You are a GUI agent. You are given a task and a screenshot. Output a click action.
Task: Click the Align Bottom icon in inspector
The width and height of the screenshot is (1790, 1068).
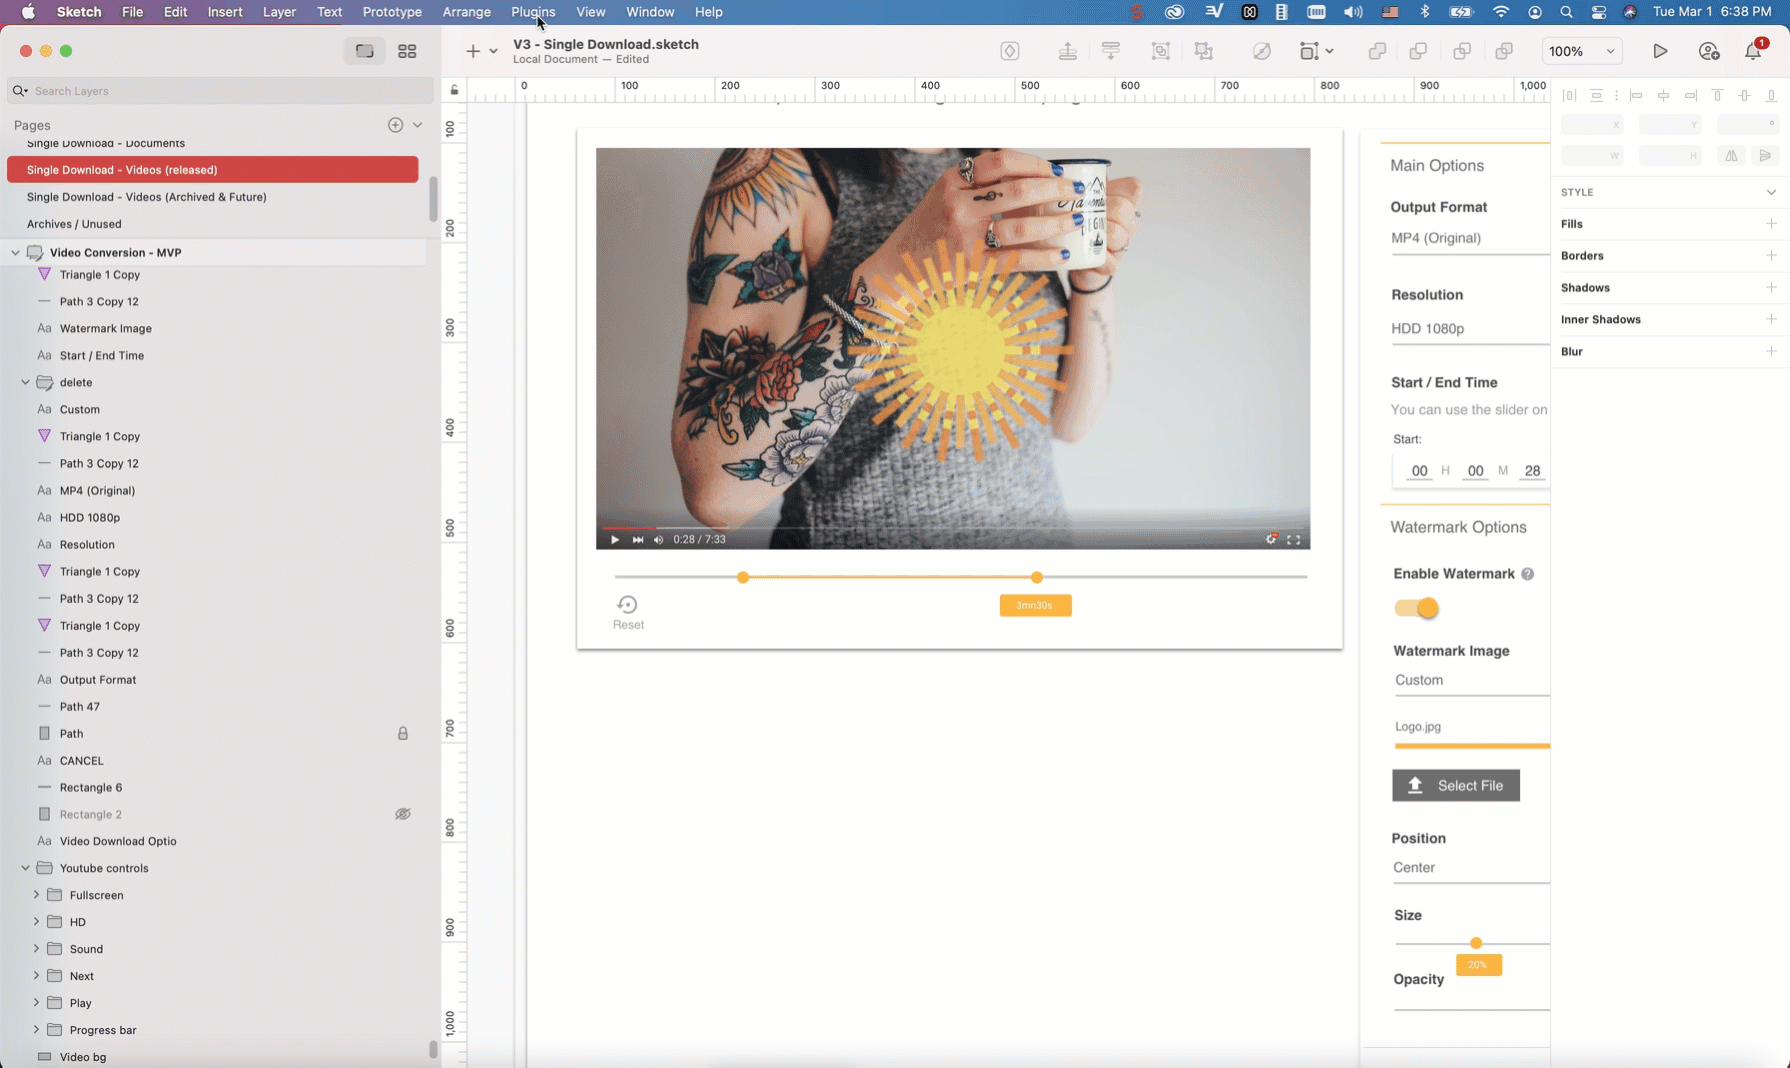[1772, 96]
